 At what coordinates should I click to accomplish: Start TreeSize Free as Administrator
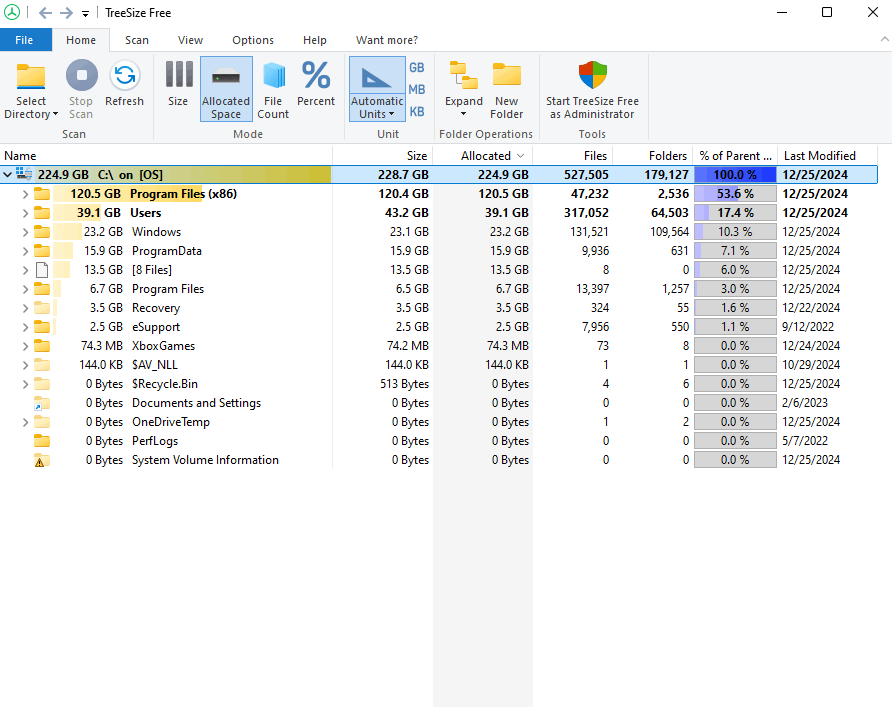point(592,90)
